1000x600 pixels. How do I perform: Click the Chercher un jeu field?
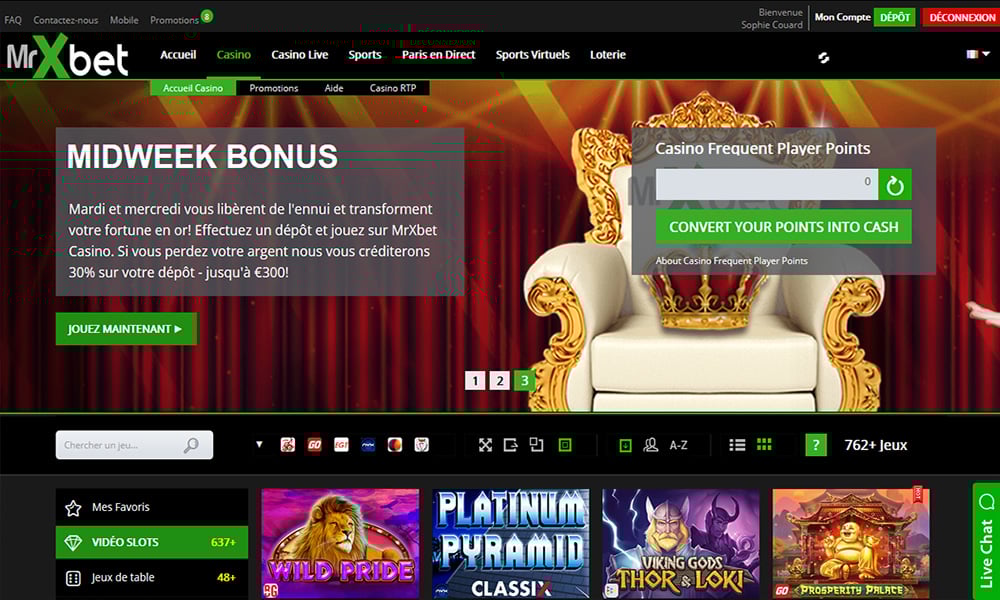coord(135,445)
